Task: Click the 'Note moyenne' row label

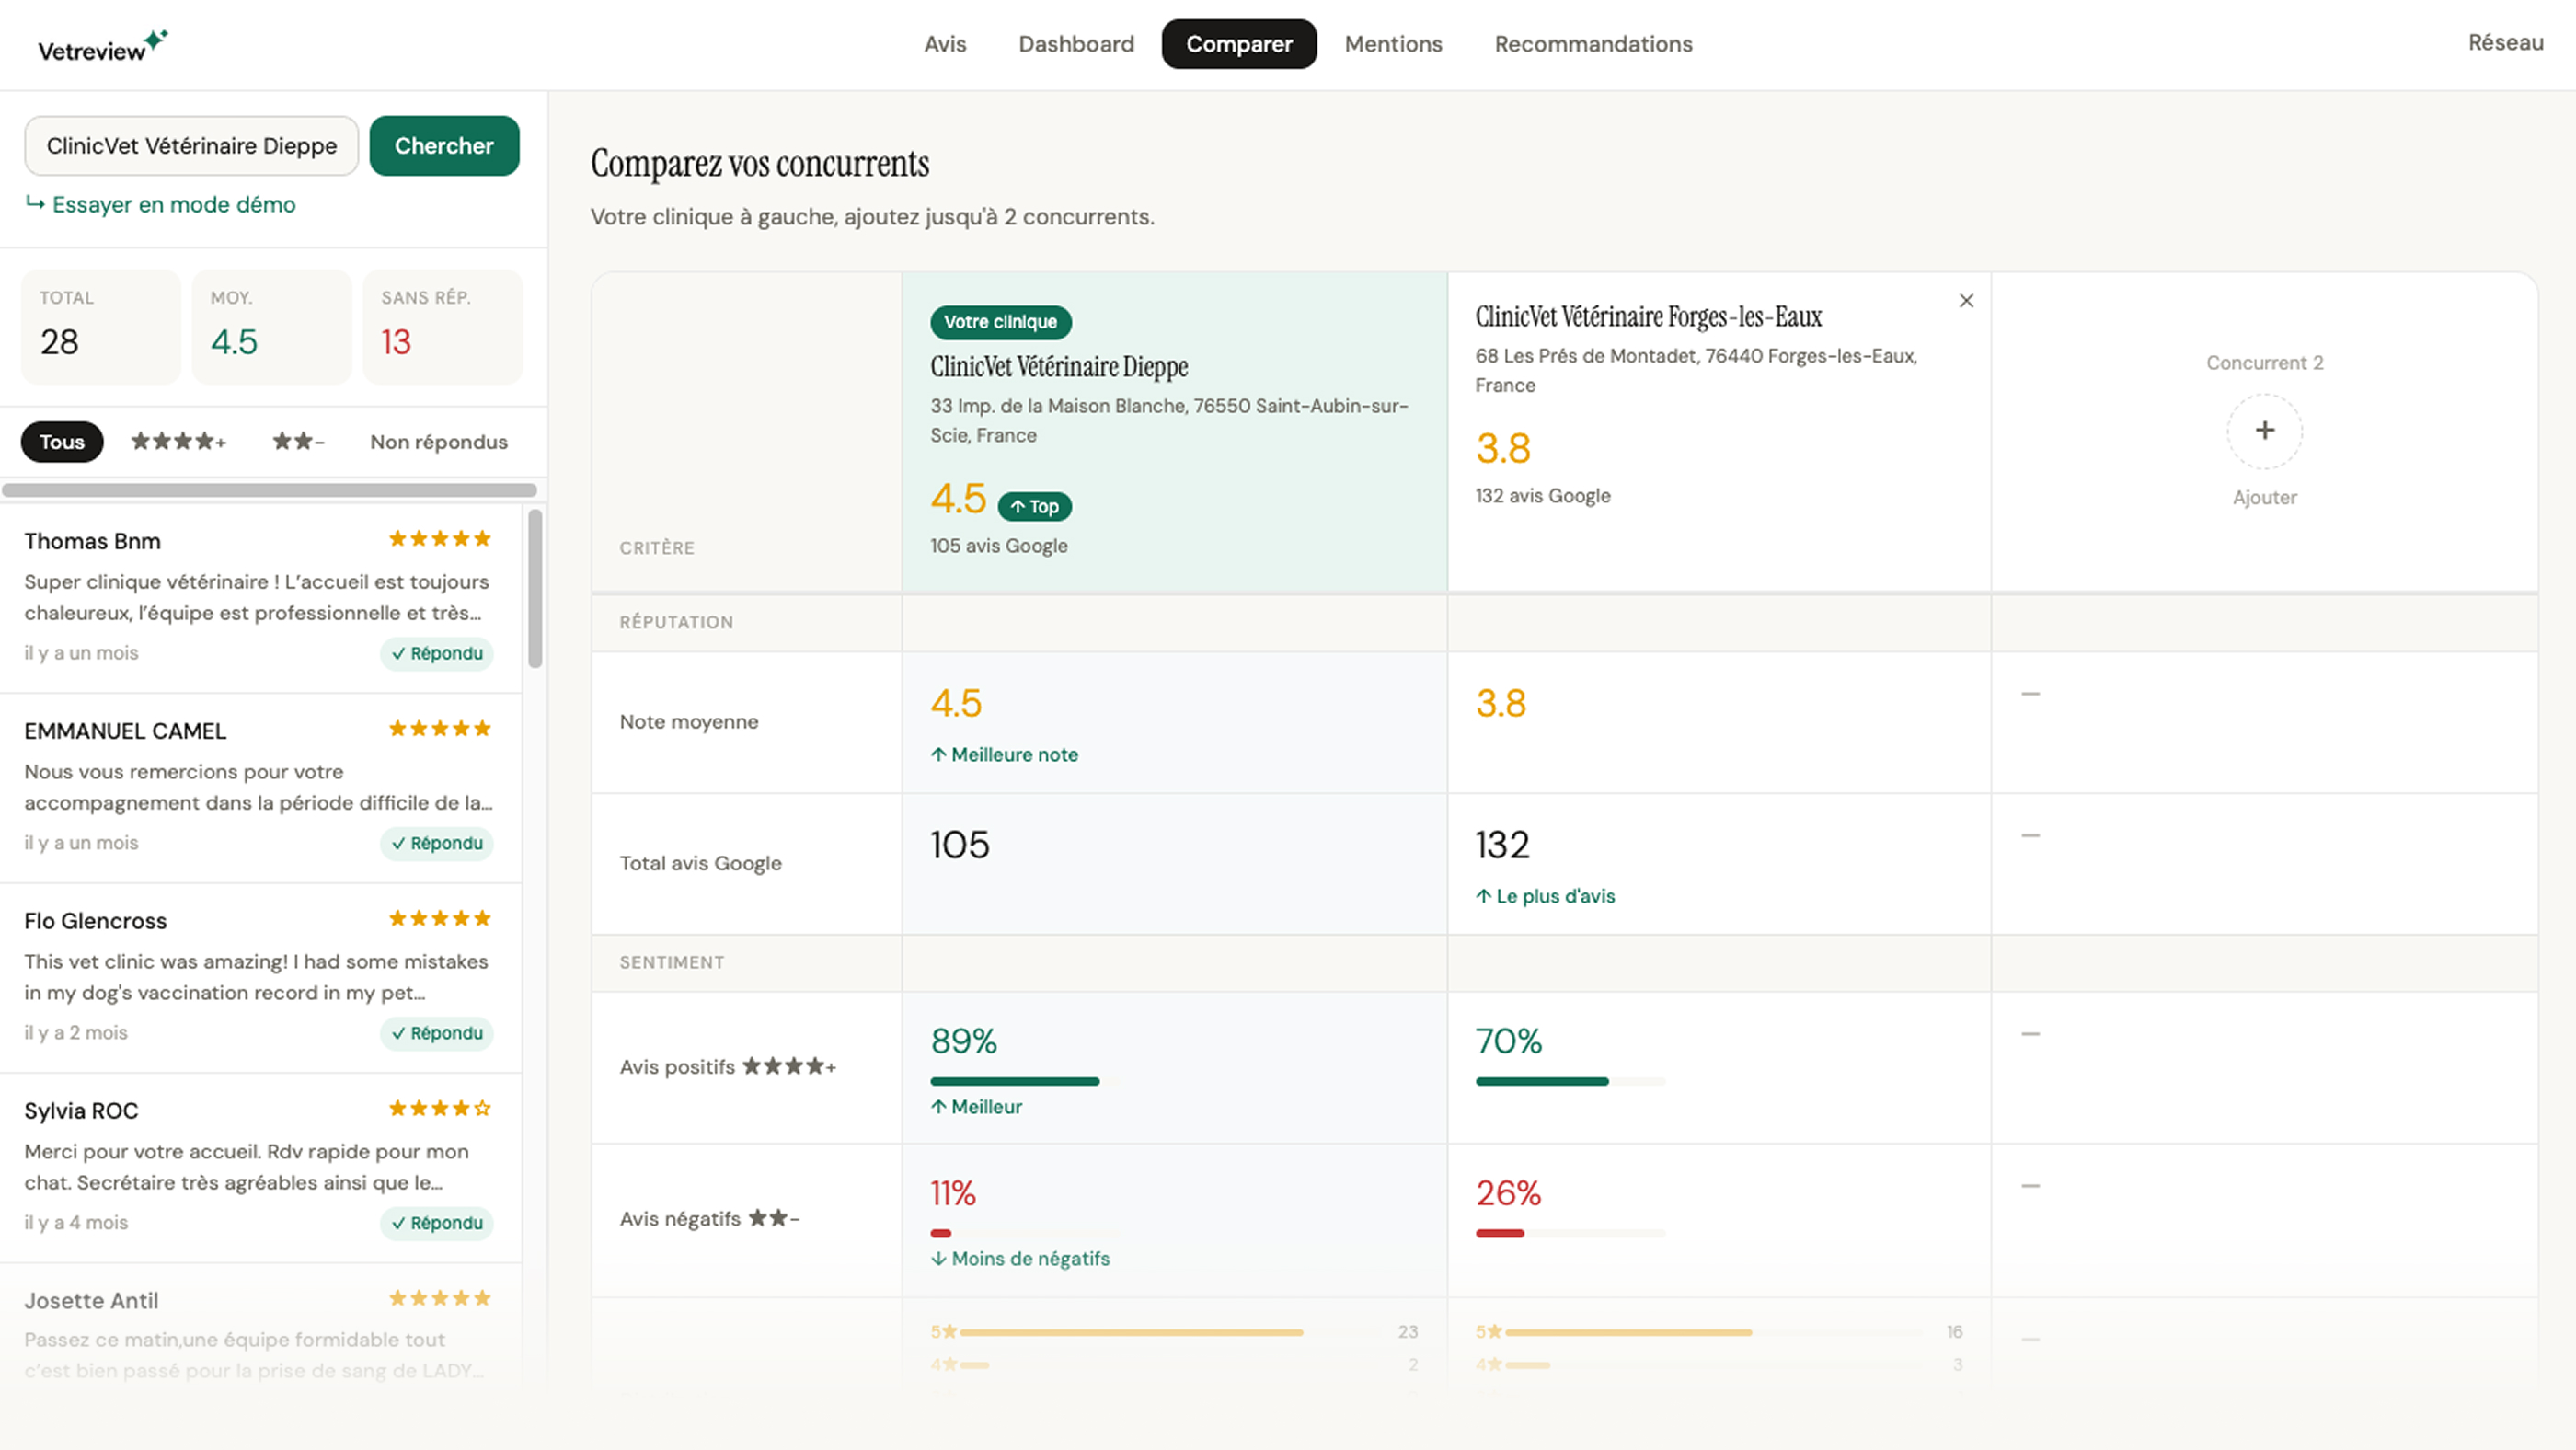Action: (689, 722)
